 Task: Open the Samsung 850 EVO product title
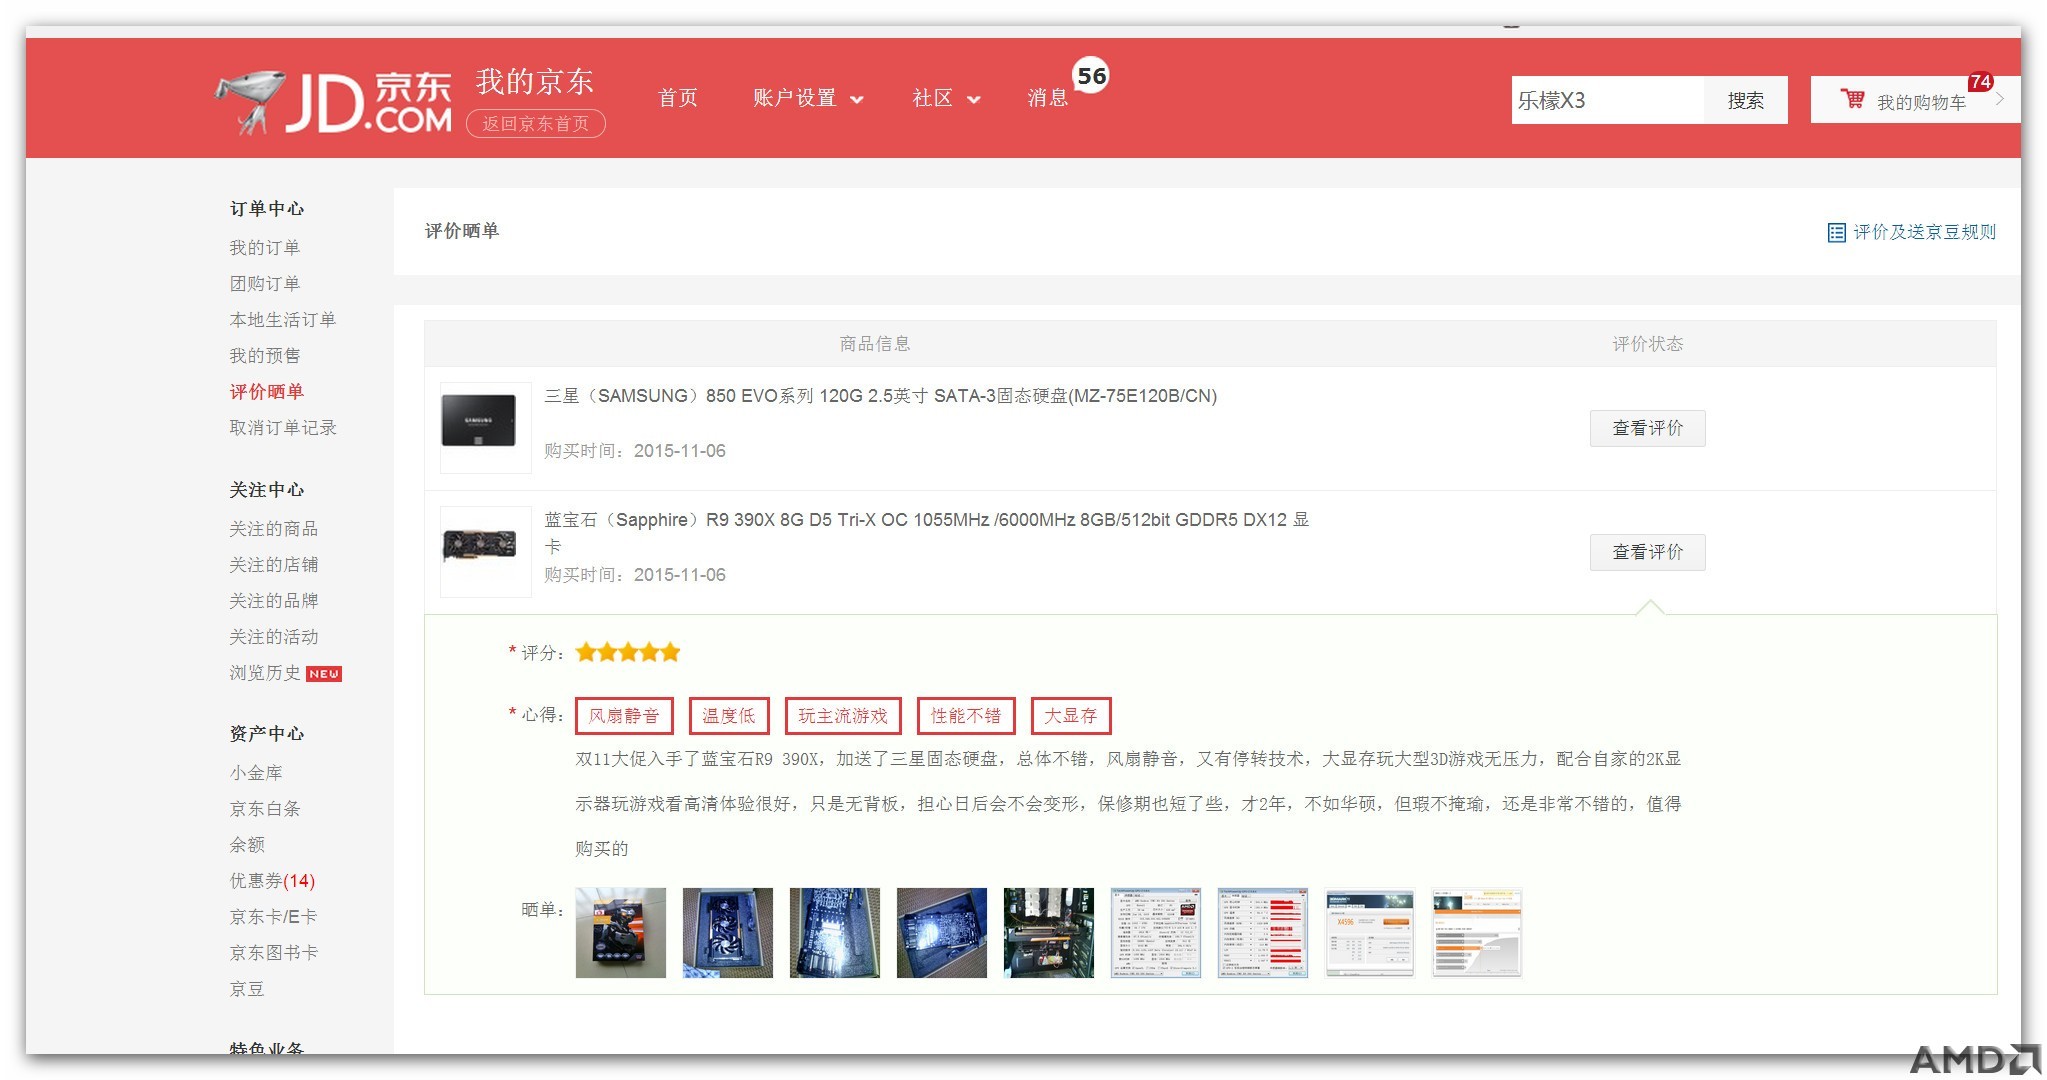880,396
